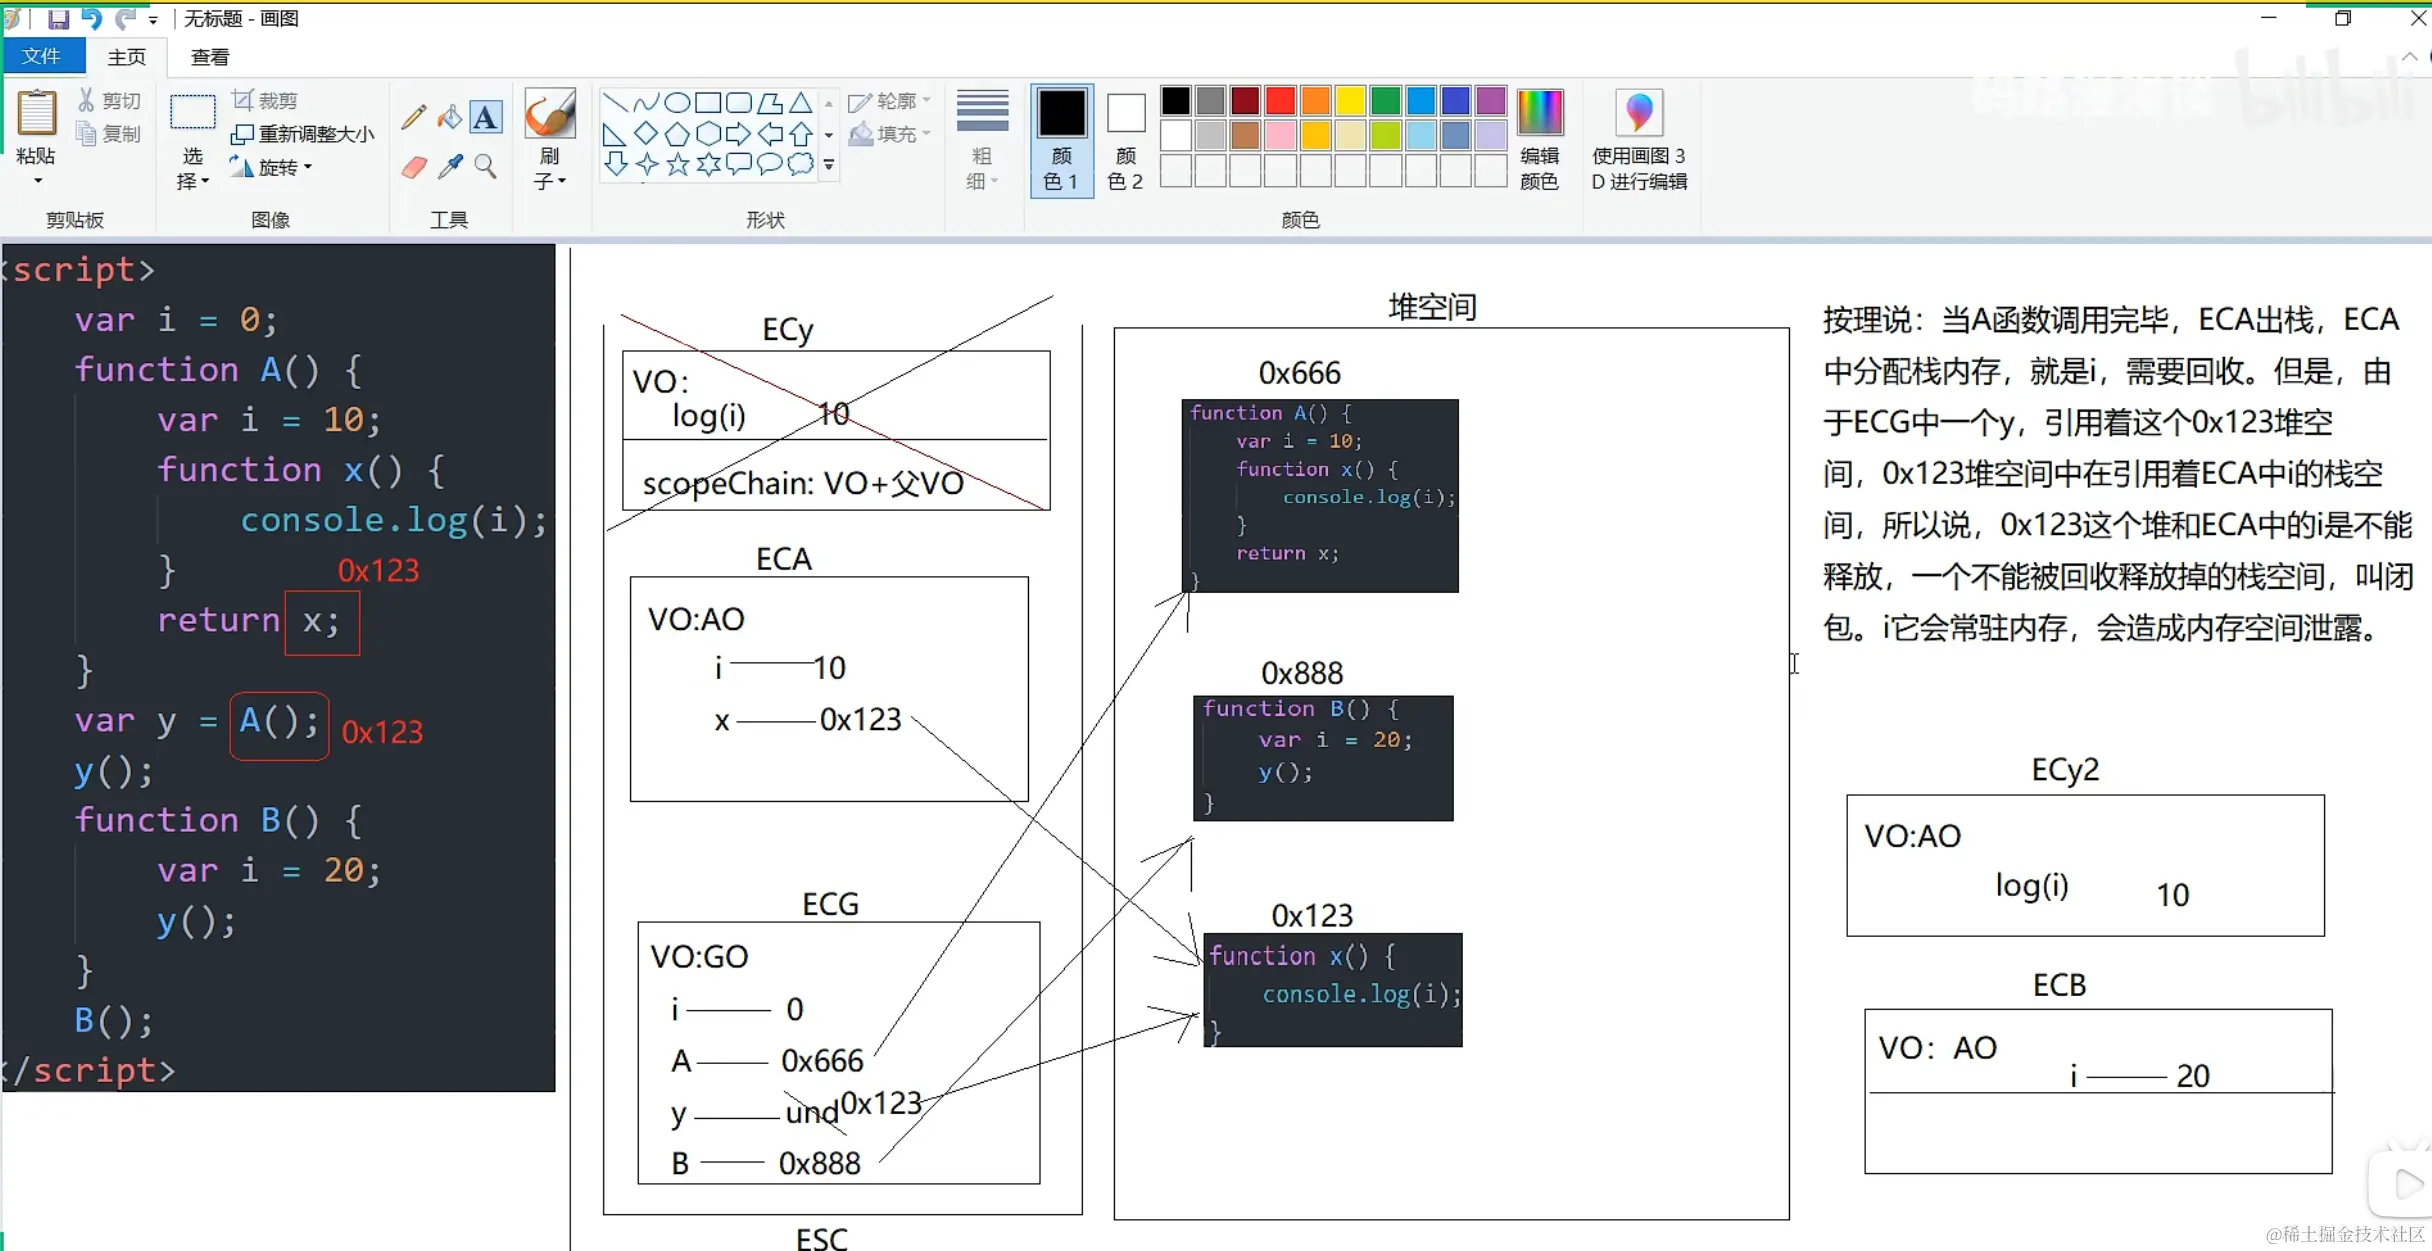This screenshot has height=1251, width=2432.
Task: Select the Cloud callout shape
Action: coord(801,164)
